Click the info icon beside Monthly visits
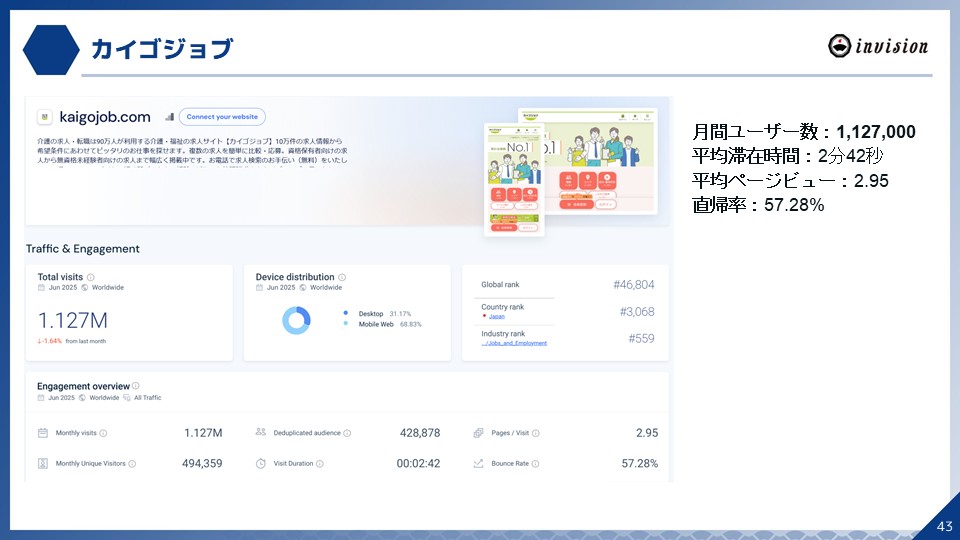This screenshot has height=540, width=960. (103, 433)
